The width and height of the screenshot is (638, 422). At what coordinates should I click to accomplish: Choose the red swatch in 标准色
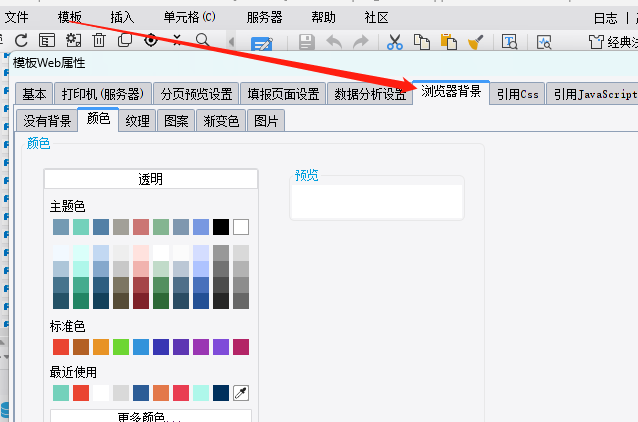point(61,347)
